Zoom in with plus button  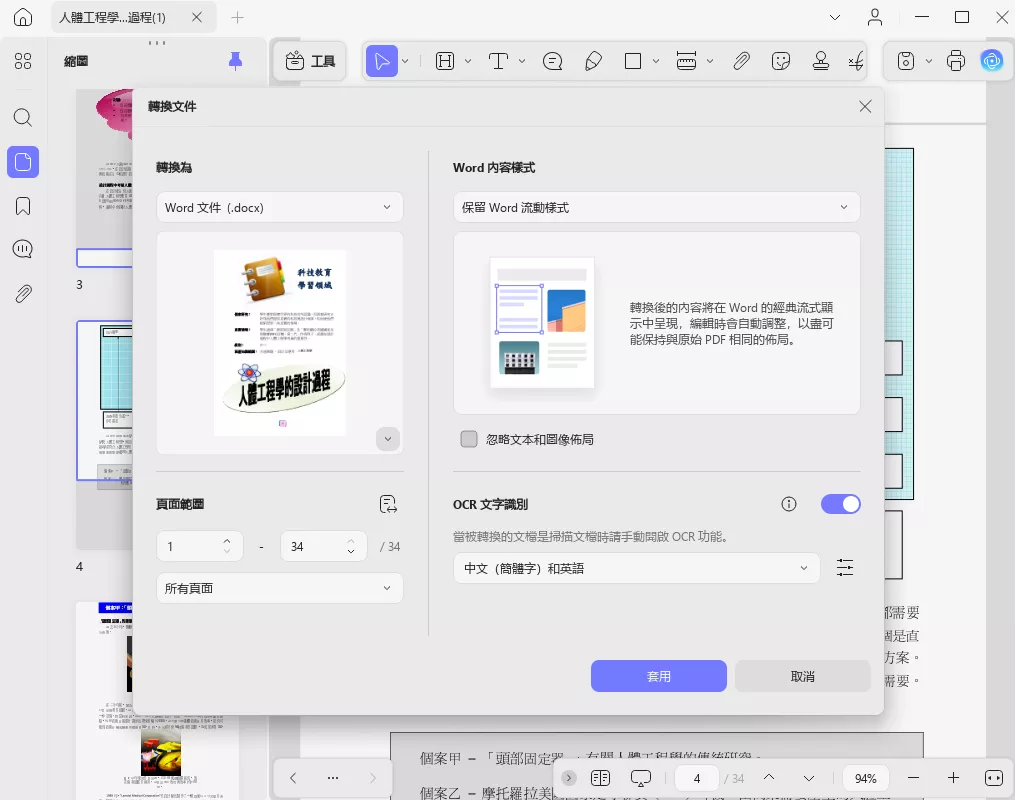pos(953,778)
